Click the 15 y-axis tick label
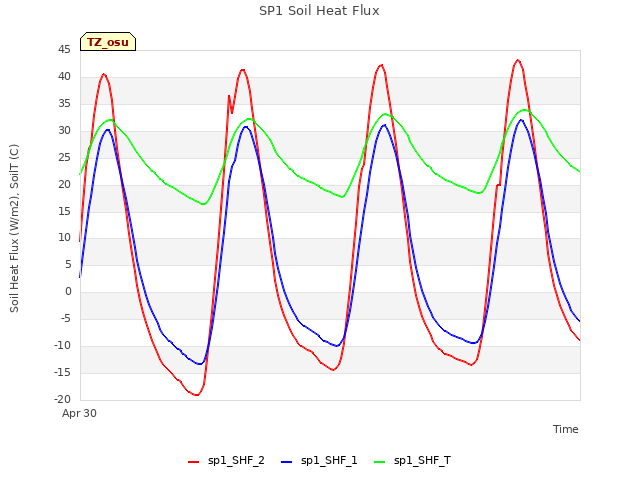This screenshot has width=640, height=480. point(64,211)
